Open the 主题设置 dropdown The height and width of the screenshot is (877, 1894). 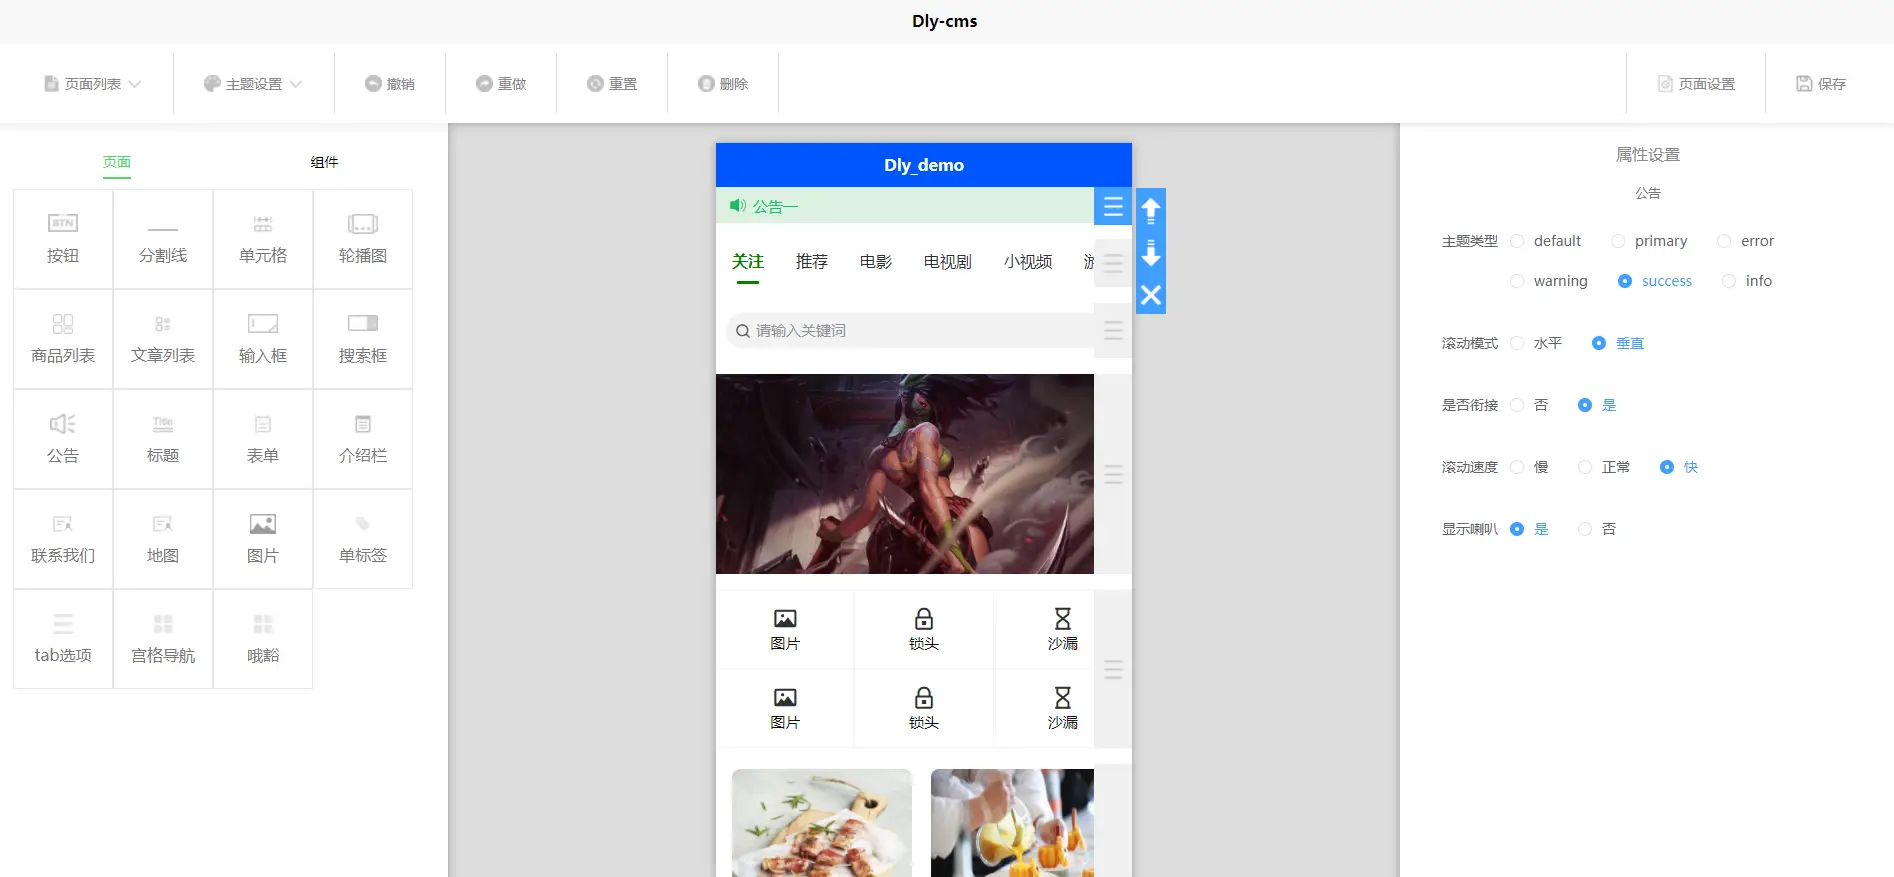coord(253,84)
